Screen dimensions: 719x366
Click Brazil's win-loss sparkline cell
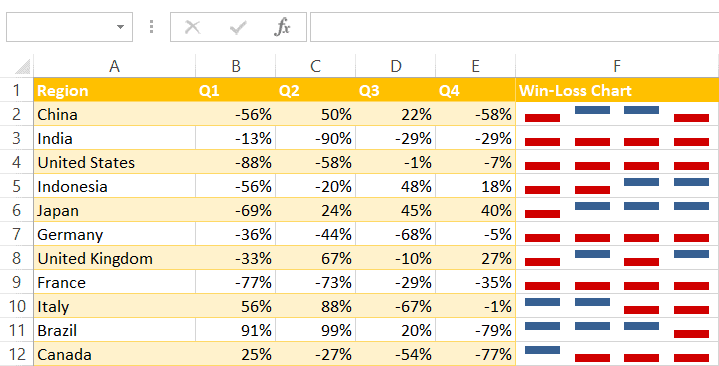click(x=617, y=330)
